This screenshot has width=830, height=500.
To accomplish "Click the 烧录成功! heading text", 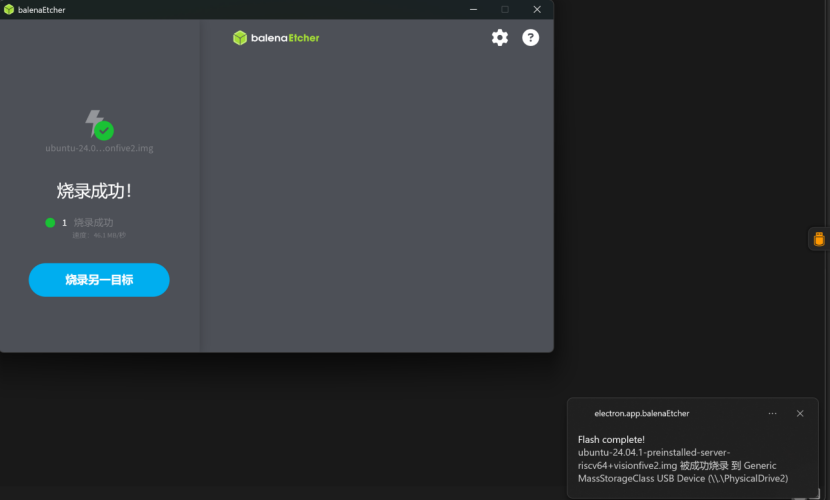I will click(x=94, y=190).
